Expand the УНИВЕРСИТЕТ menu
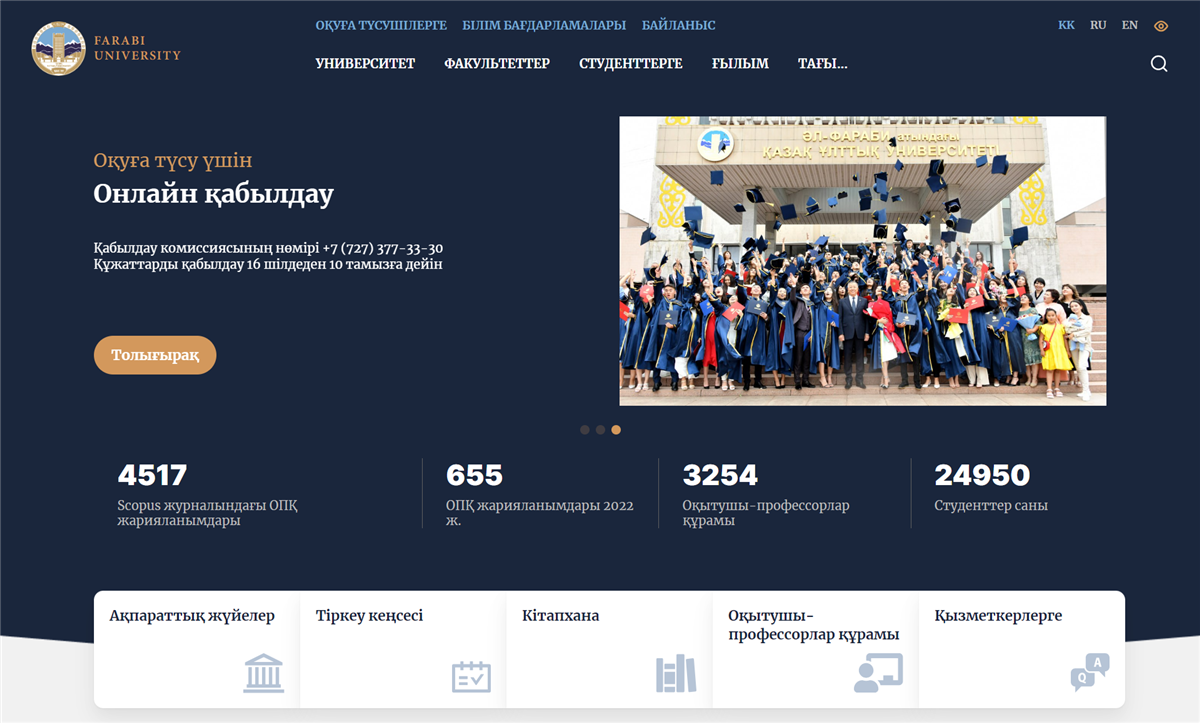 point(365,64)
